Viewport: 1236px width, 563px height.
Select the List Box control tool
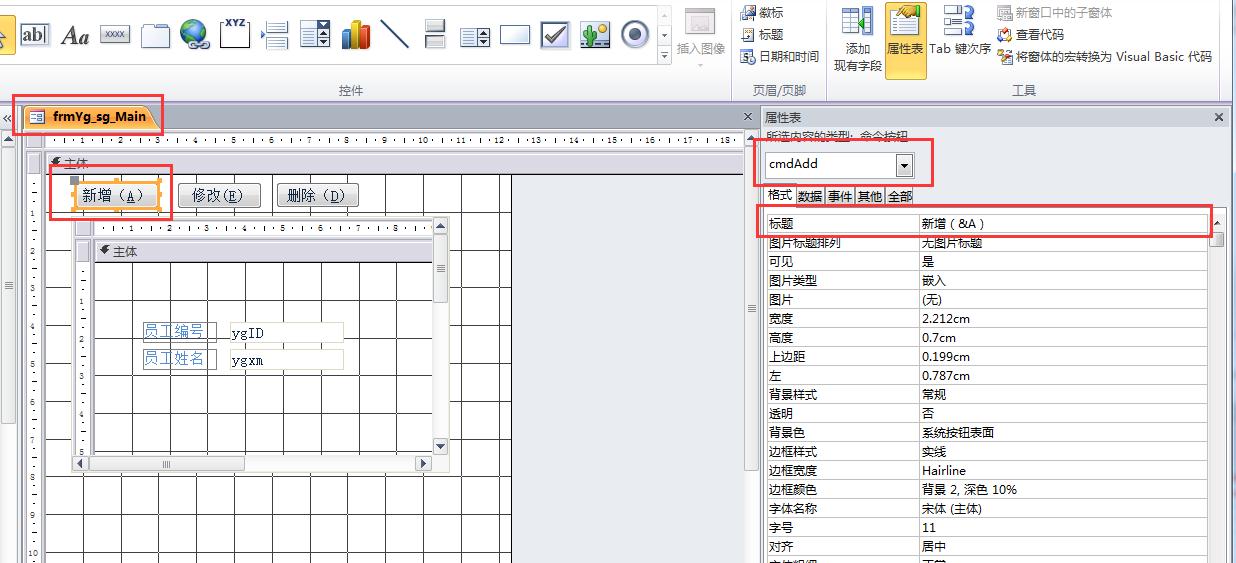[475, 35]
